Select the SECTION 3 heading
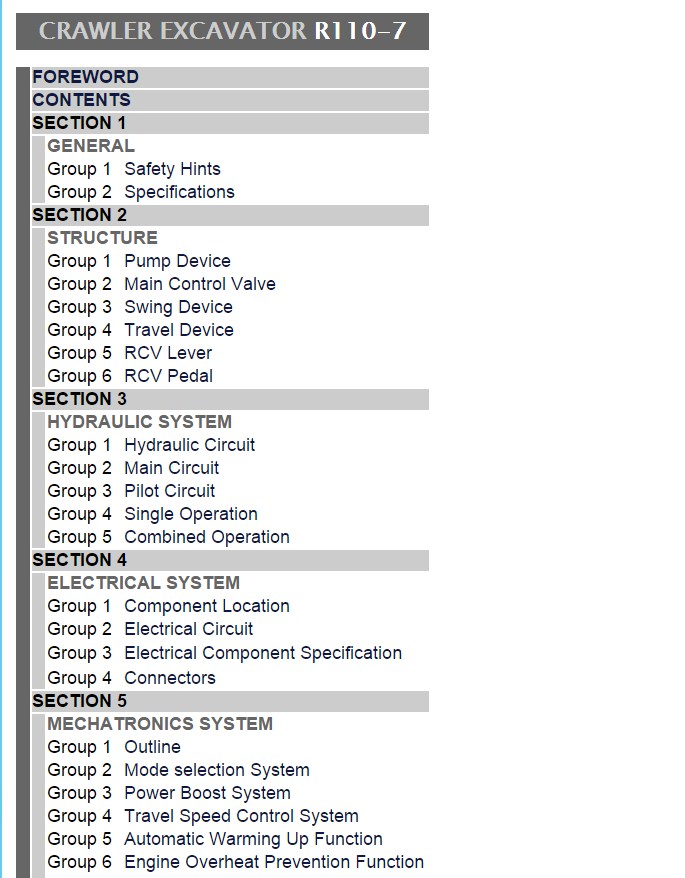Viewport: 685px width, 878px height. click(80, 399)
